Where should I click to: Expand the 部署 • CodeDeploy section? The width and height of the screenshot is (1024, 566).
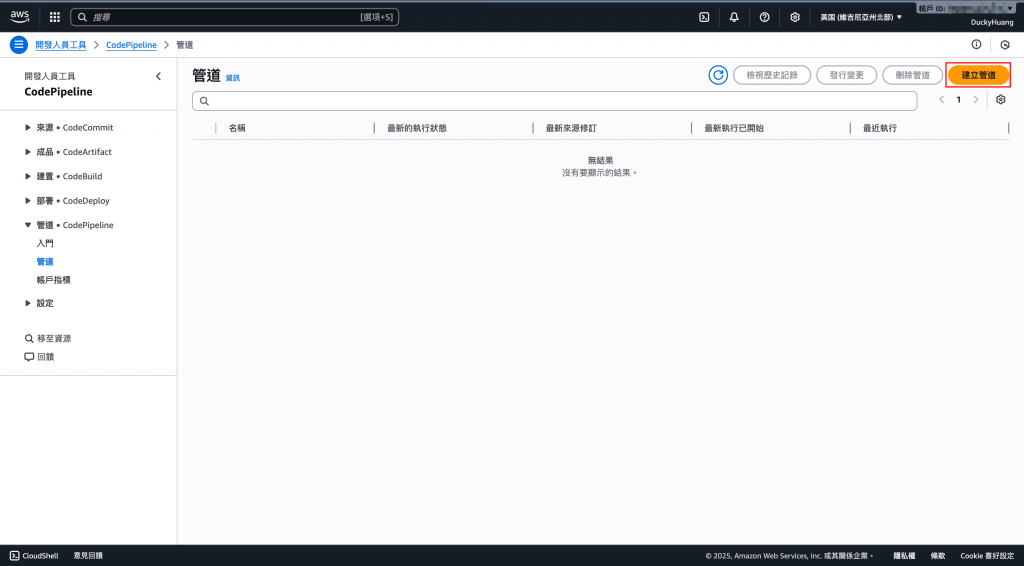coord(67,200)
